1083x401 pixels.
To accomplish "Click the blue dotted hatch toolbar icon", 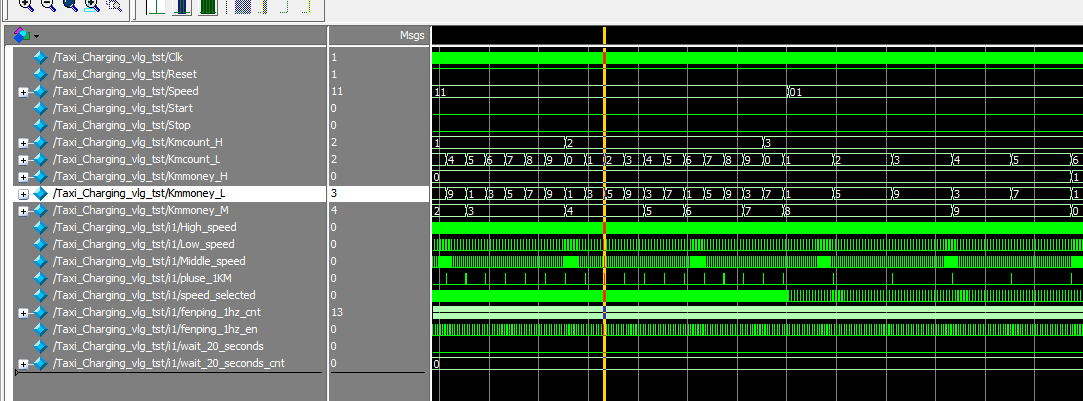I will coord(243,6).
